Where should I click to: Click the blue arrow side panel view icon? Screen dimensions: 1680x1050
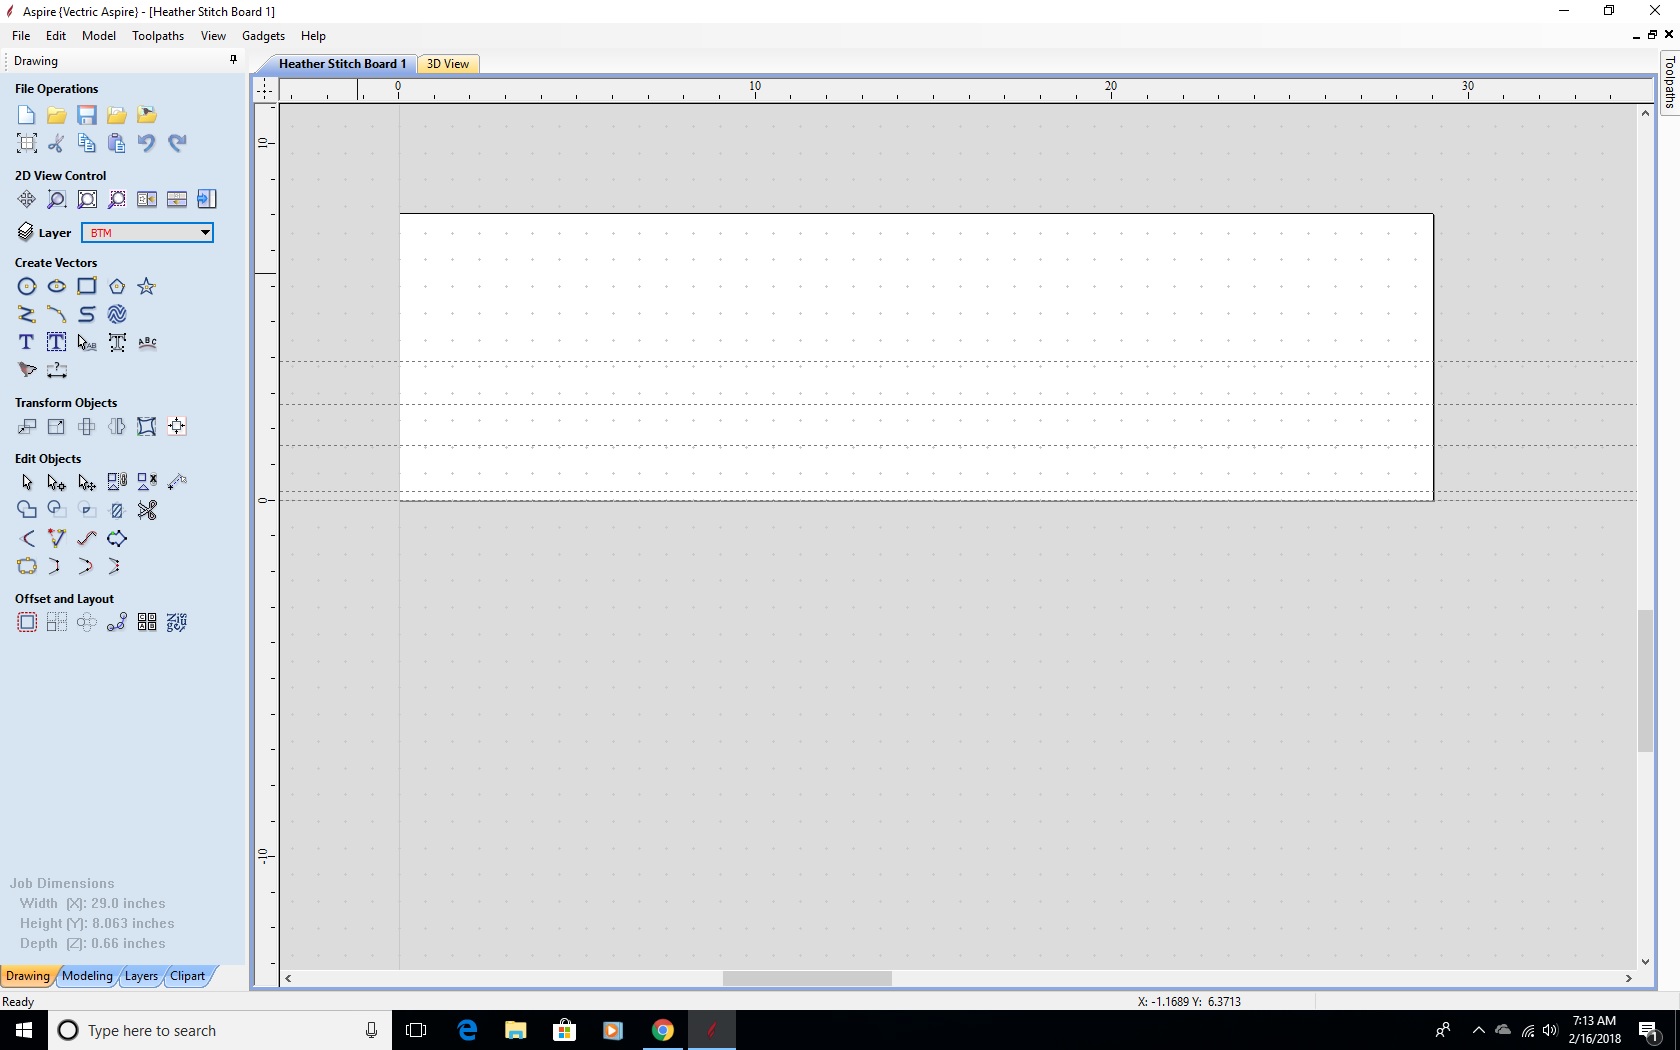207,200
